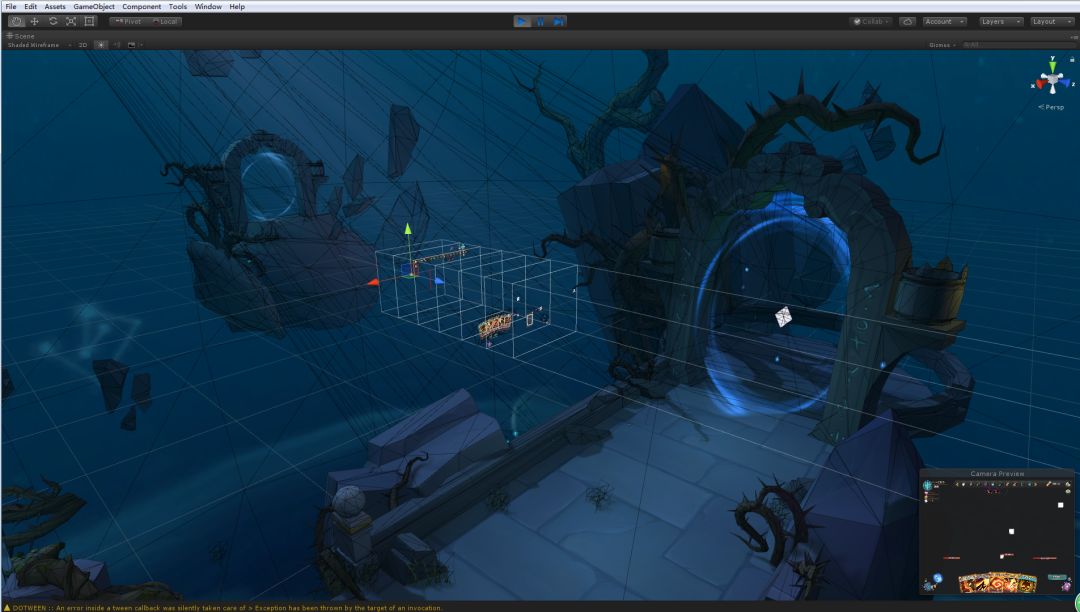Open the Layout dropdown
The width and height of the screenshot is (1080, 612).
point(1052,21)
